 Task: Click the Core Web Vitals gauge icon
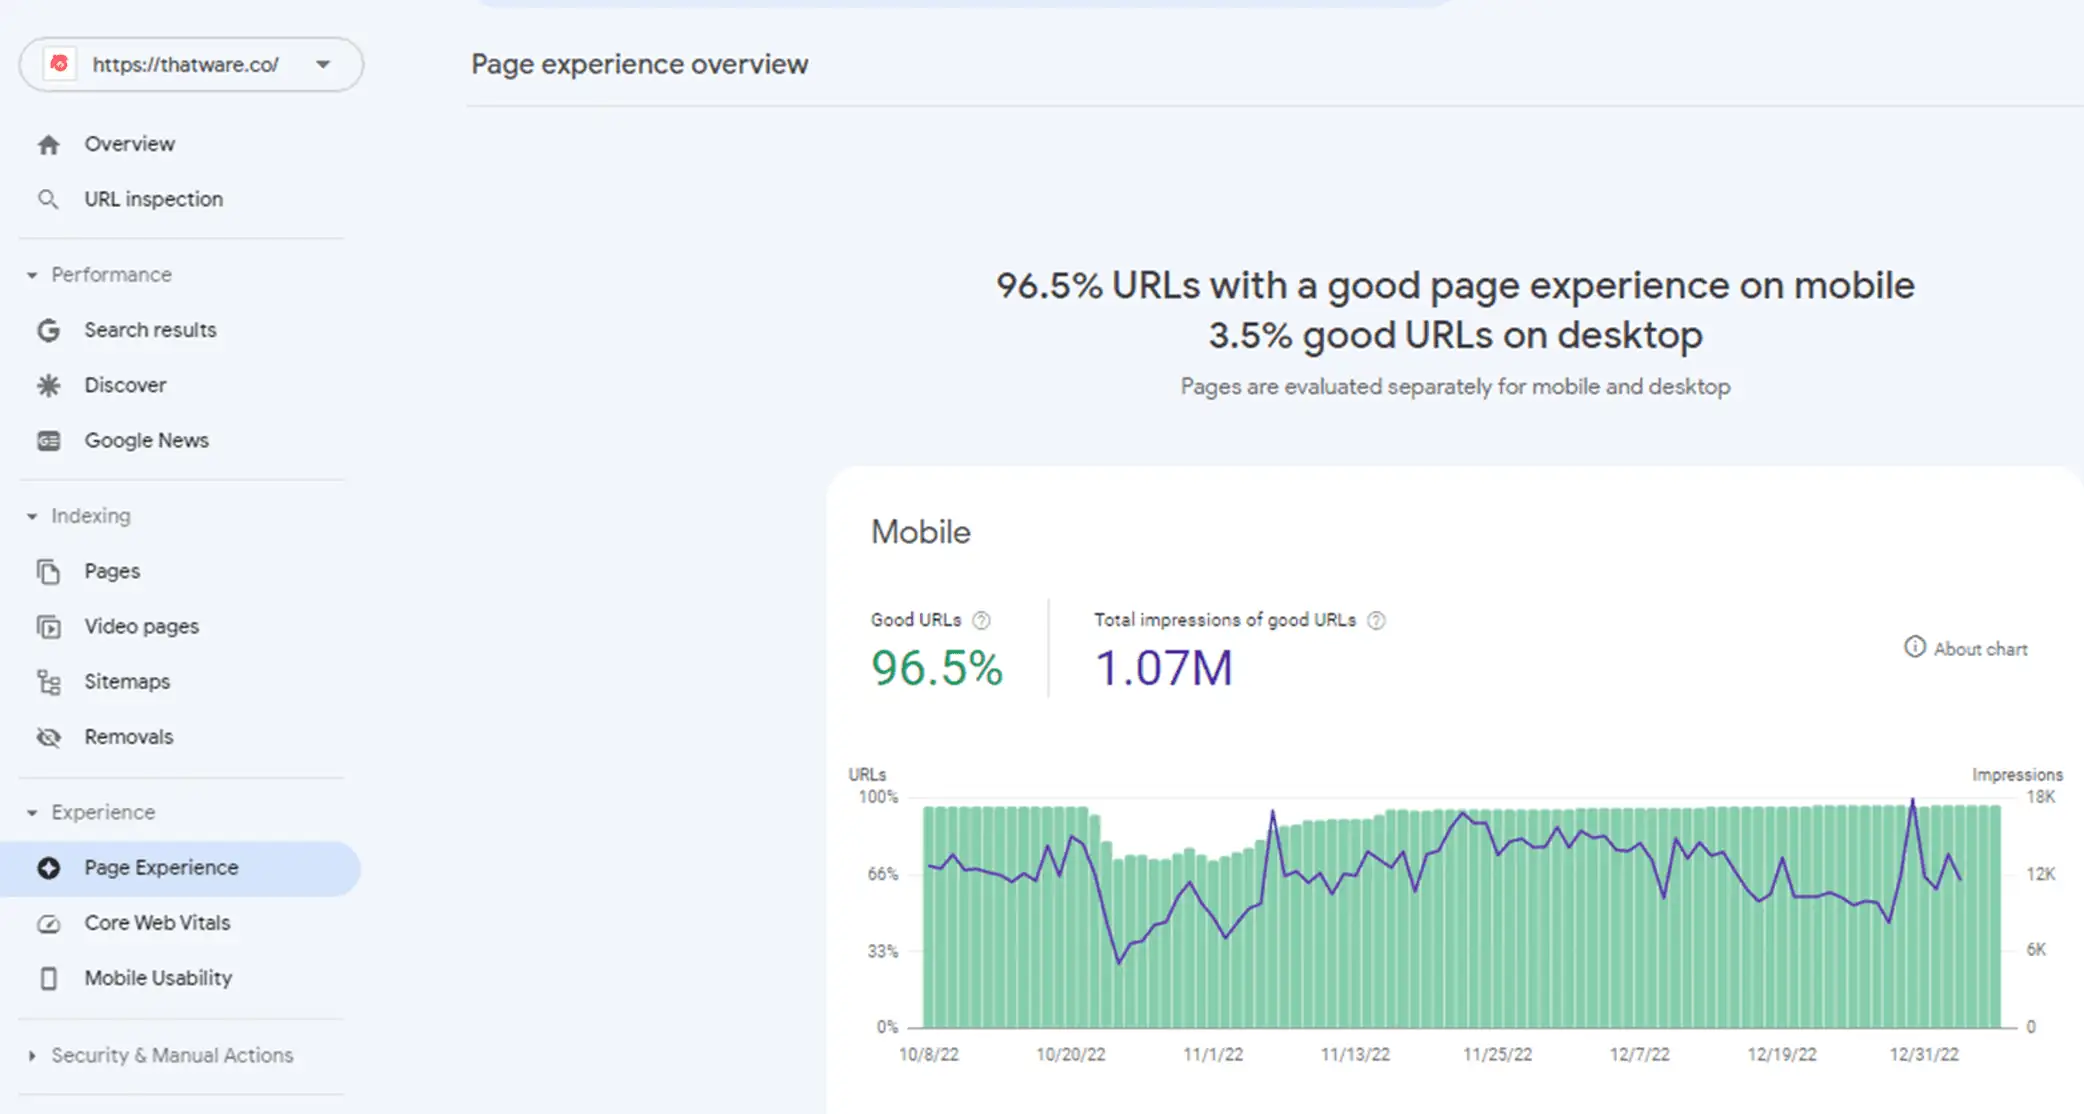coord(48,923)
